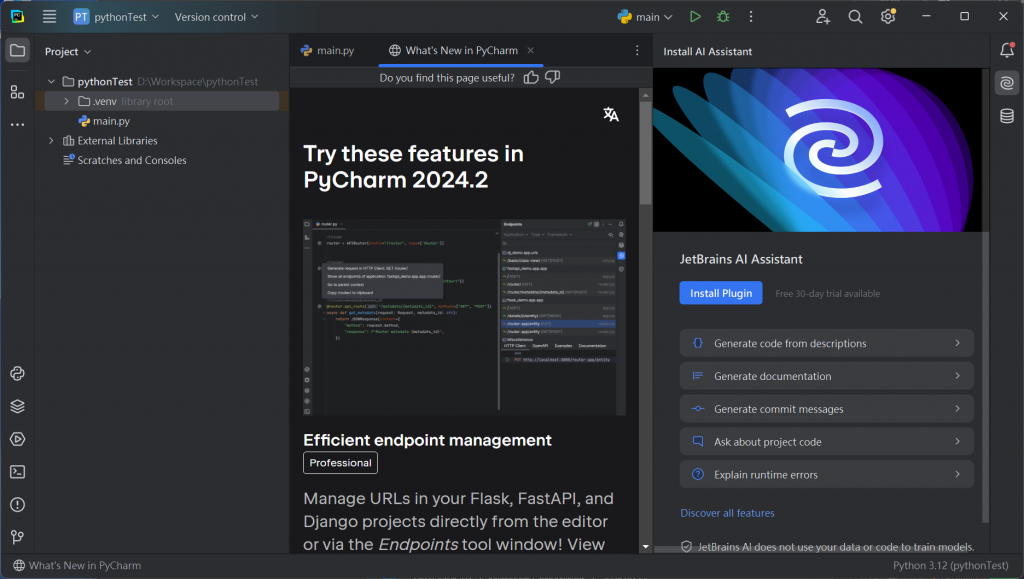
Task: Click the translate page icon
Action: coord(611,114)
